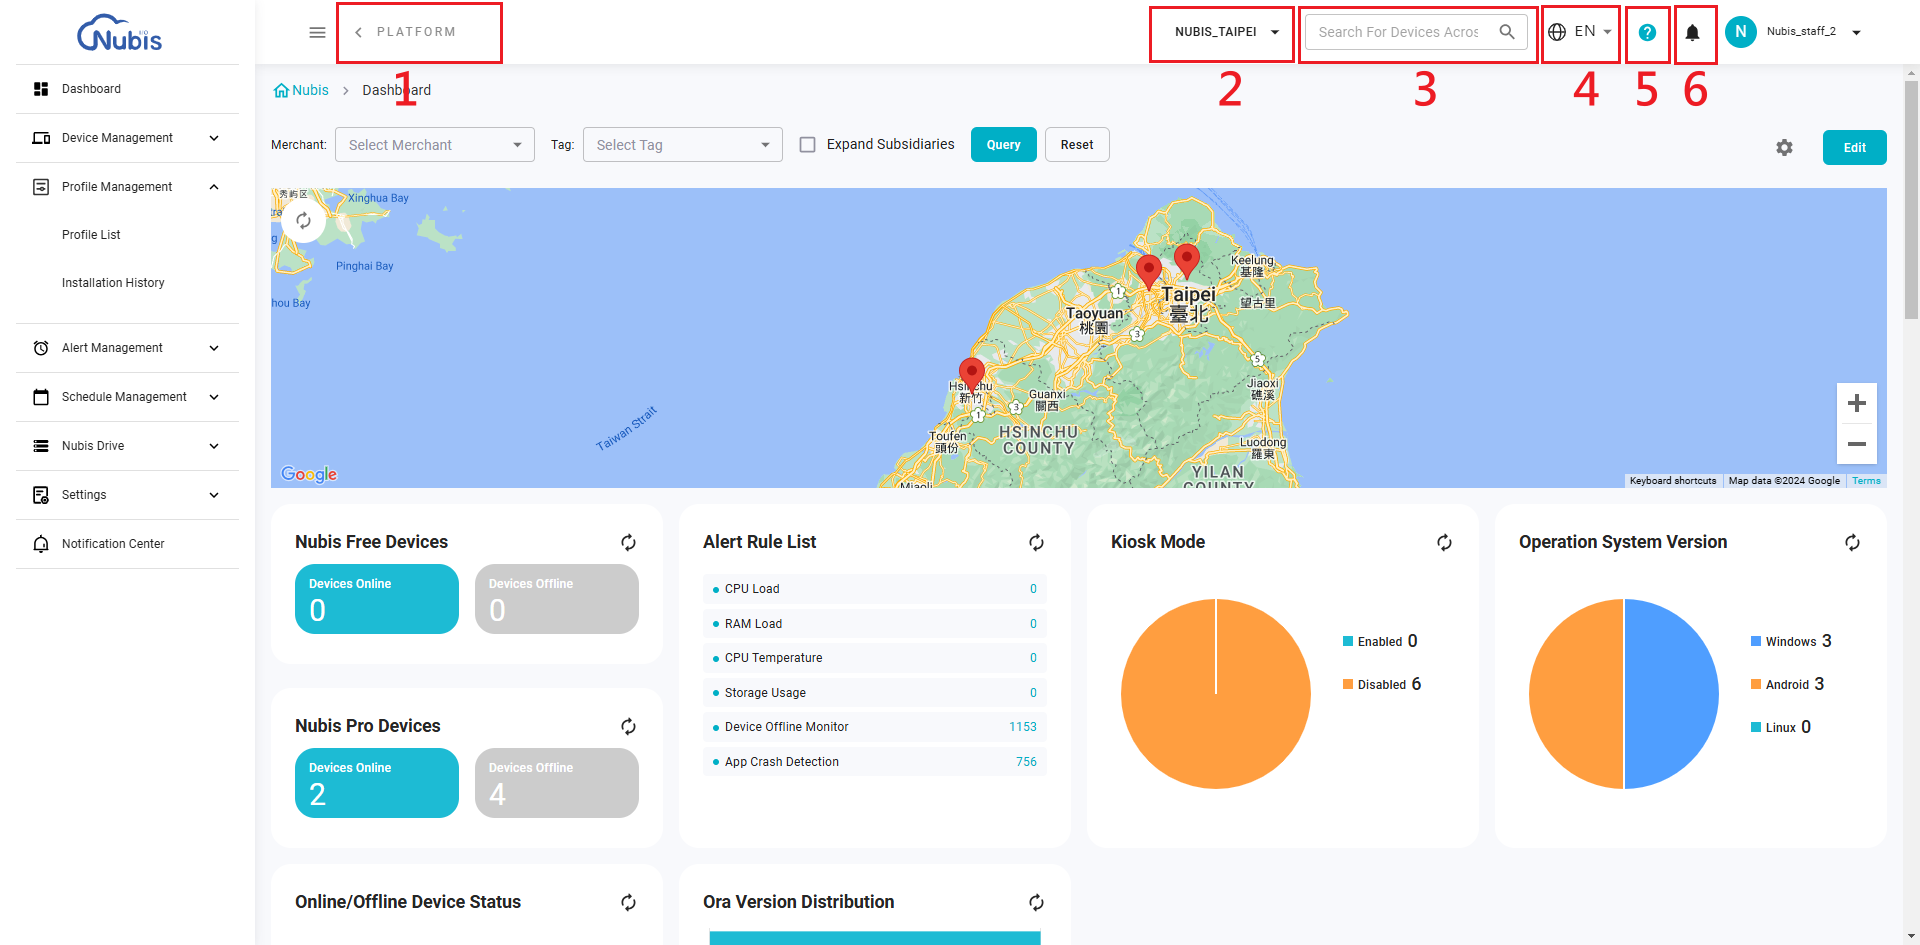Select the CPU Load alert rule

pos(875,589)
